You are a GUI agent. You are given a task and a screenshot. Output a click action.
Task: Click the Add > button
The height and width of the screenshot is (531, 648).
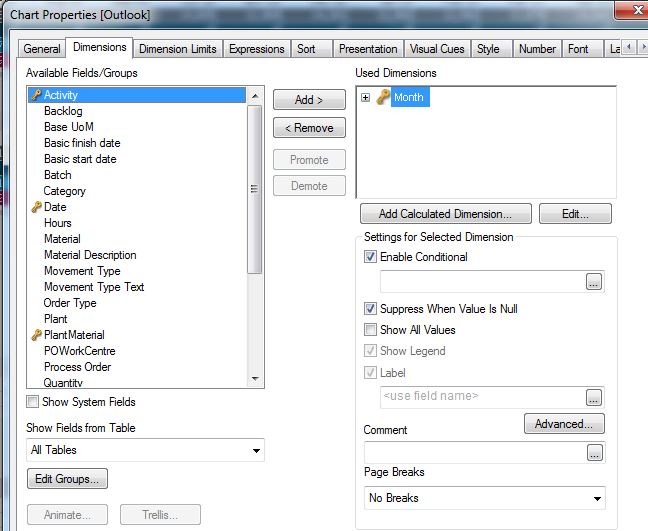(309, 100)
